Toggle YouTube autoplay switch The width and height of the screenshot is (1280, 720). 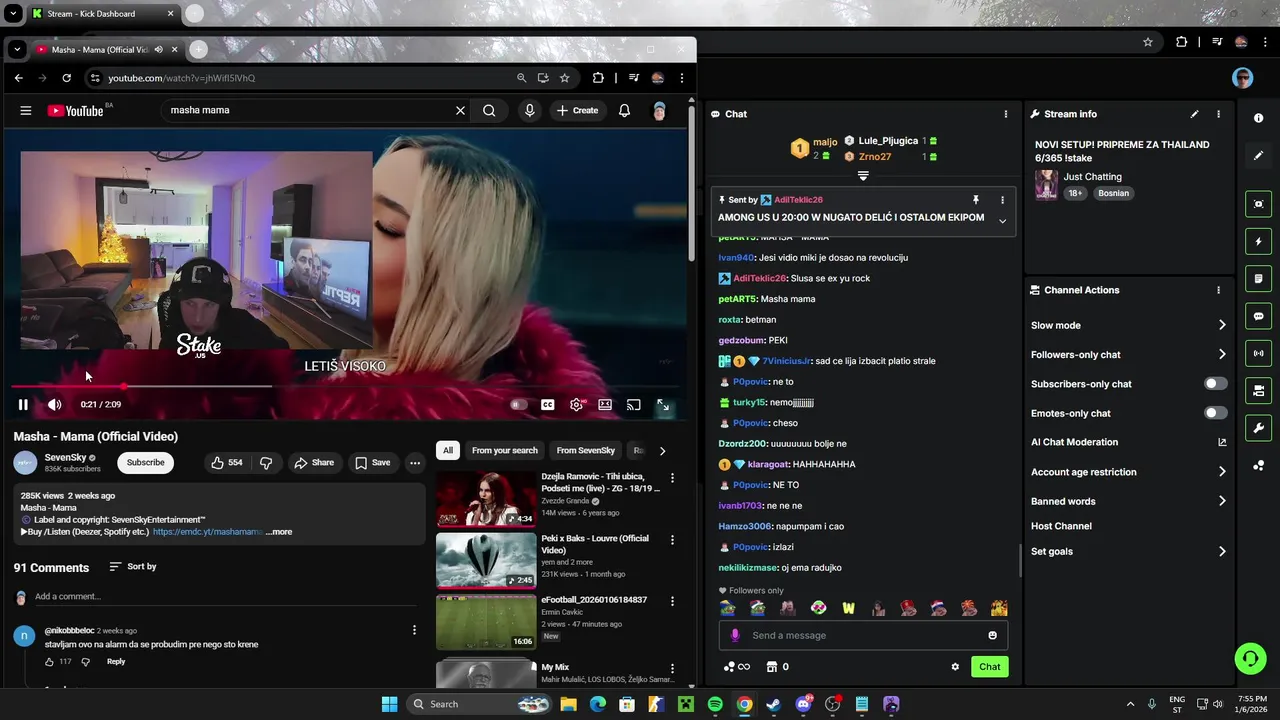(518, 405)
